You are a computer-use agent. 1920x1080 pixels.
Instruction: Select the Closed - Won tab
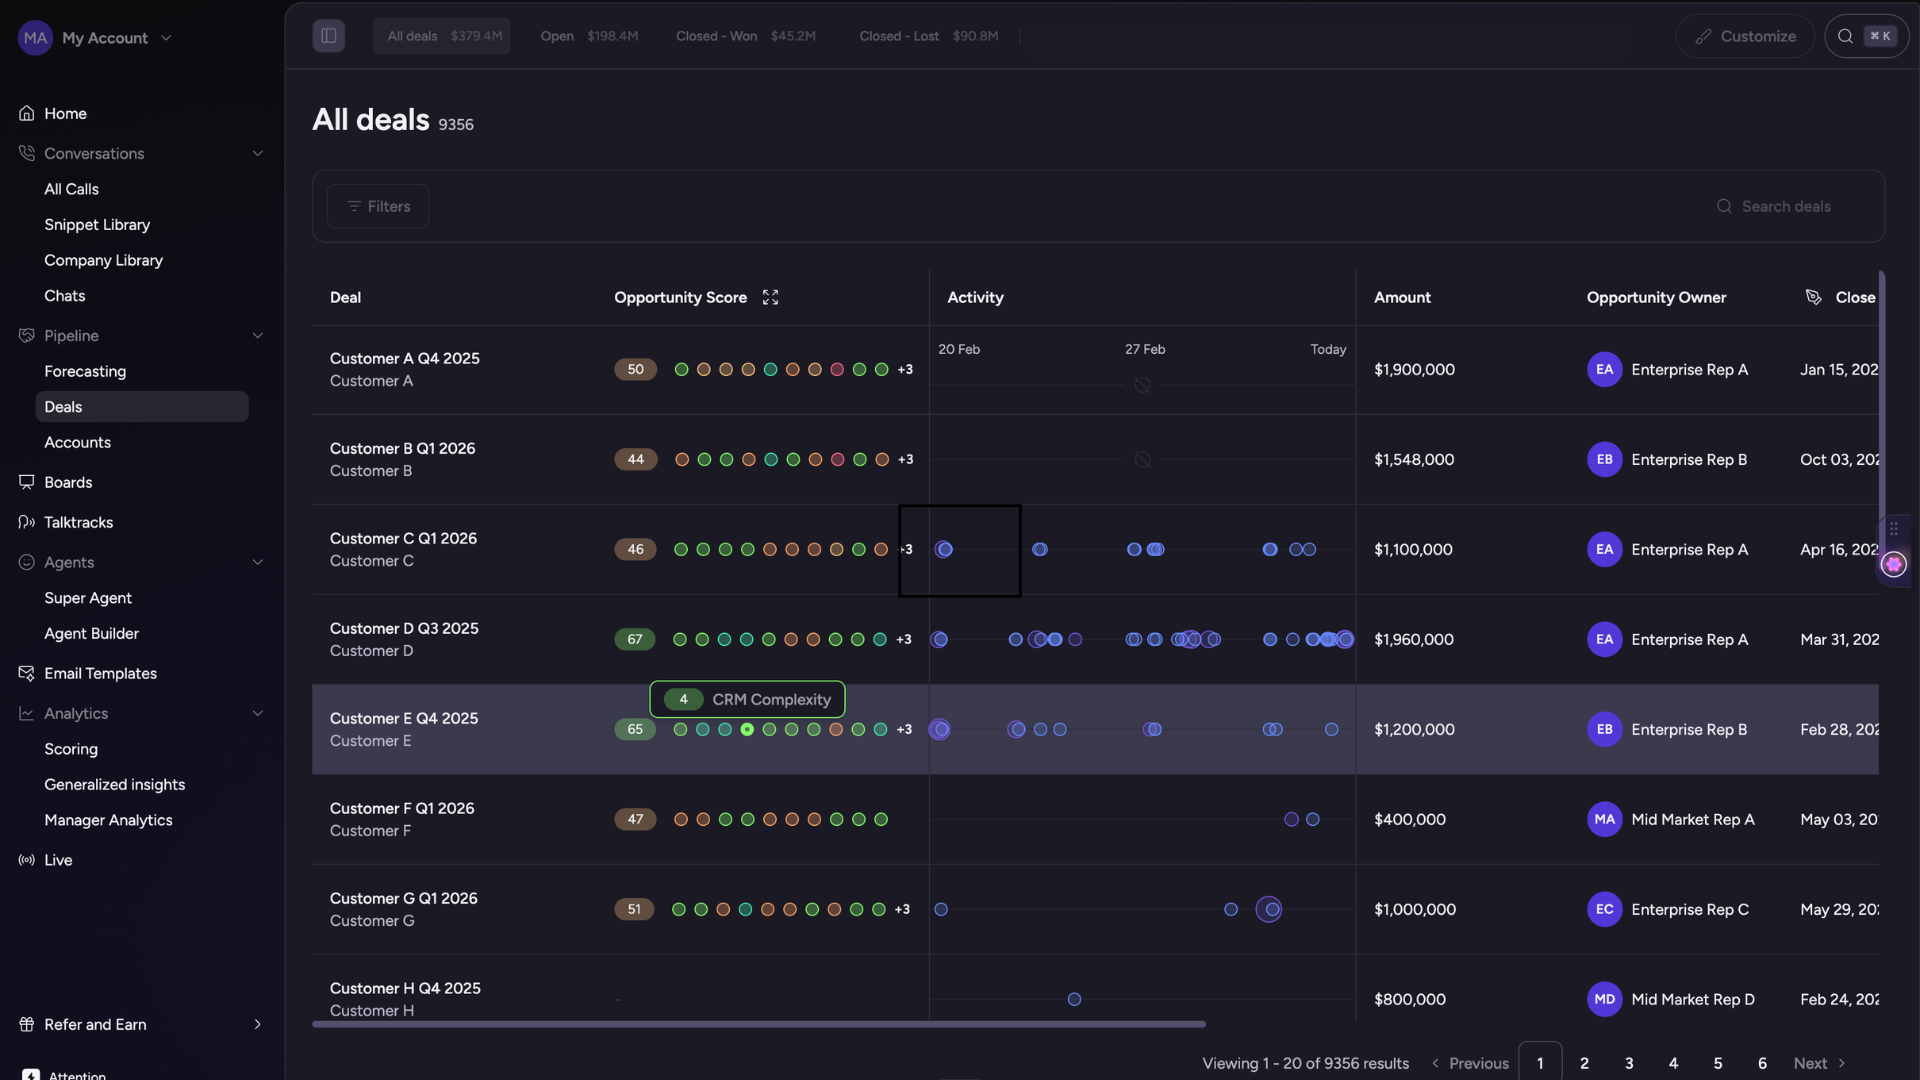coord(745,36)
